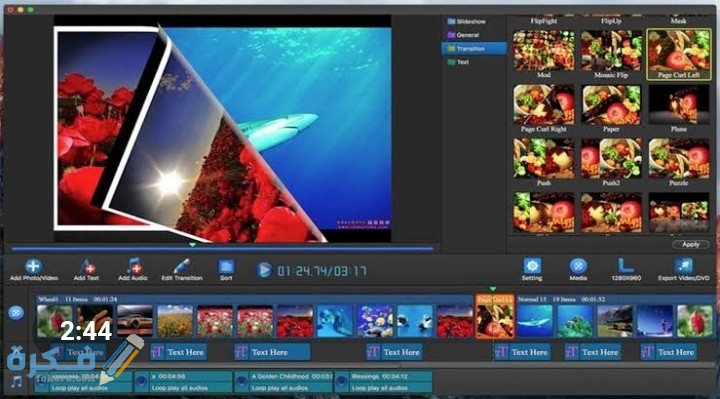This screenshot has height=399, width=720.
Task: Open the Setting gear icon
Action: (532, 266)
